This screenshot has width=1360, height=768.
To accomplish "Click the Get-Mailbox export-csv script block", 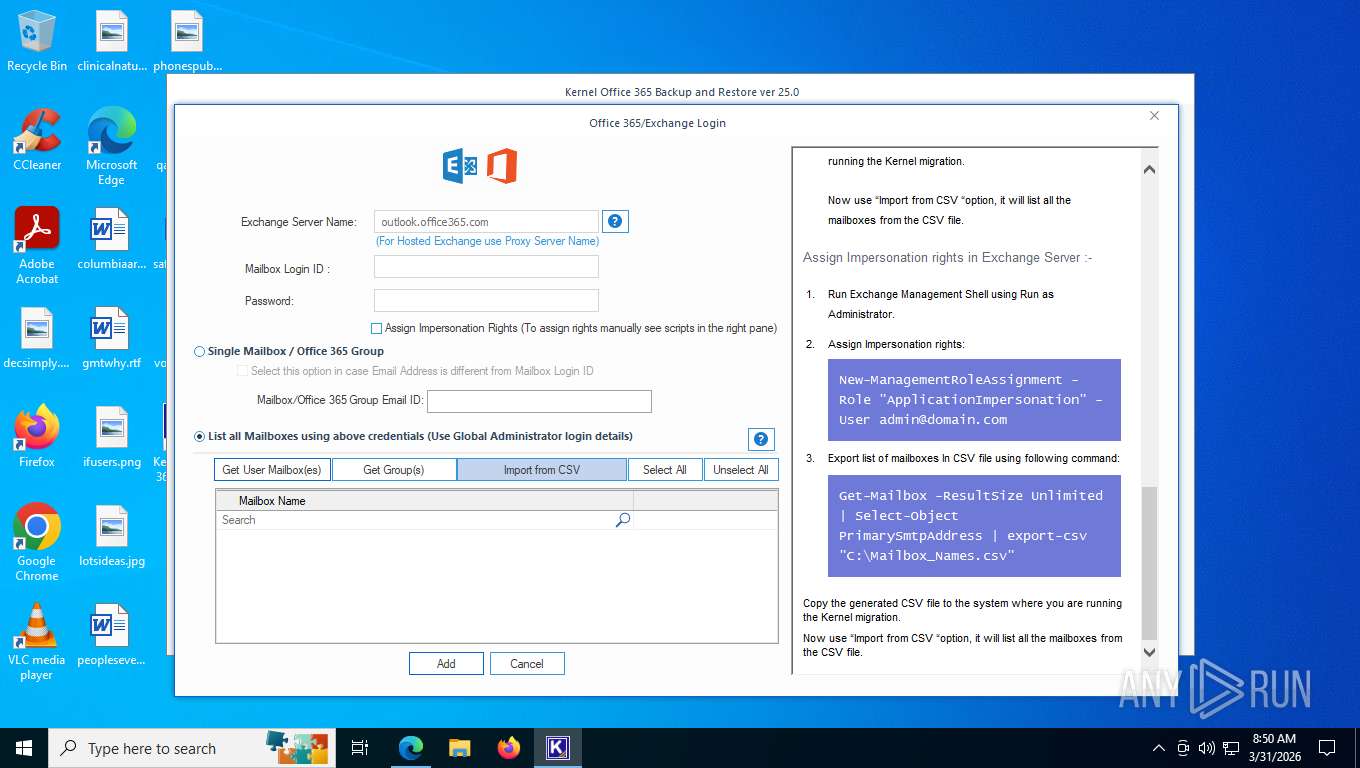I will (974, 526).
